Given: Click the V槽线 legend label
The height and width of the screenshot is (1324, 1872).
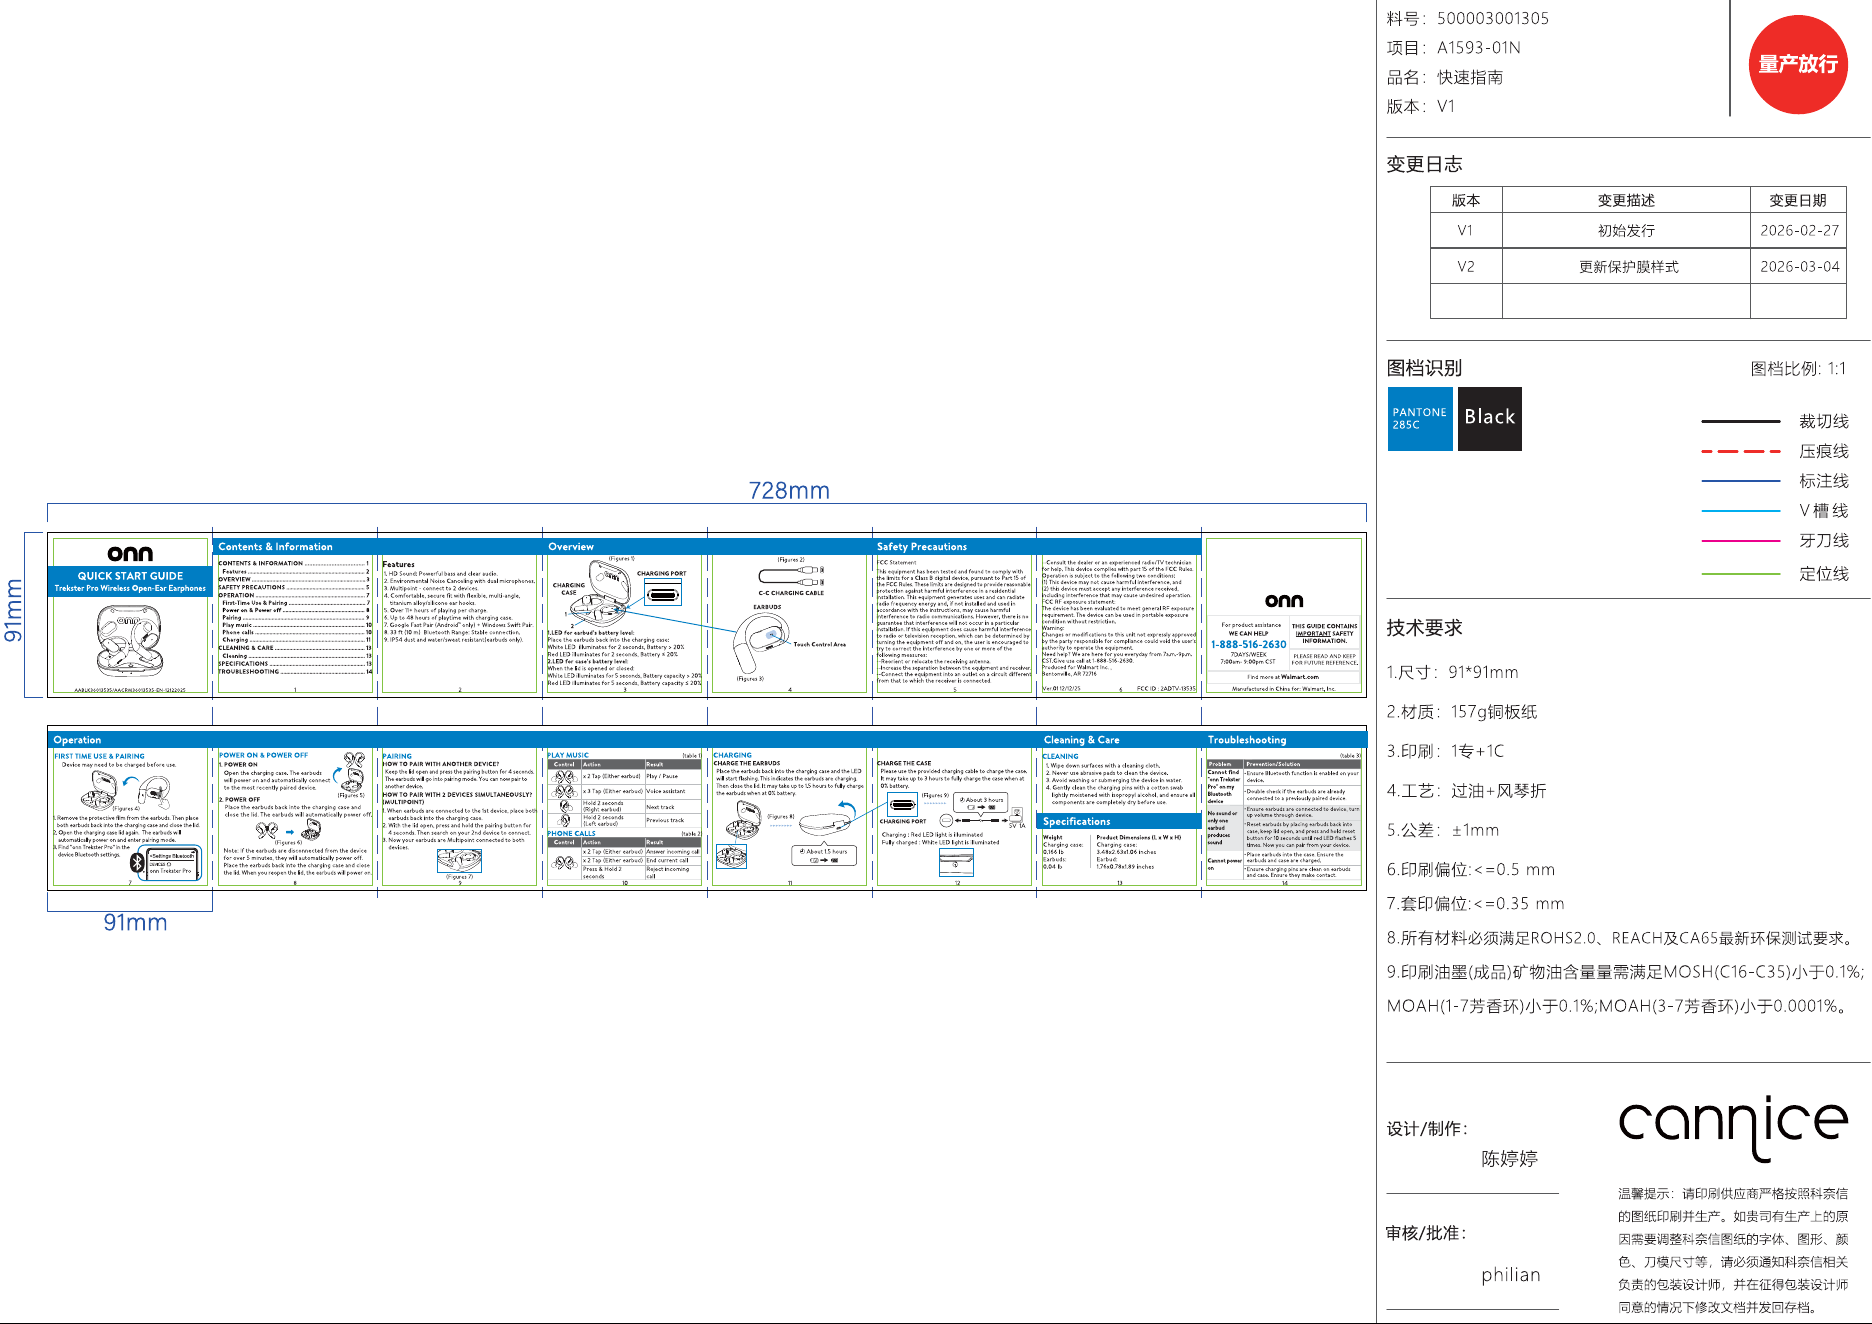Looking at the screenshot, I should tap(1824, 511).
